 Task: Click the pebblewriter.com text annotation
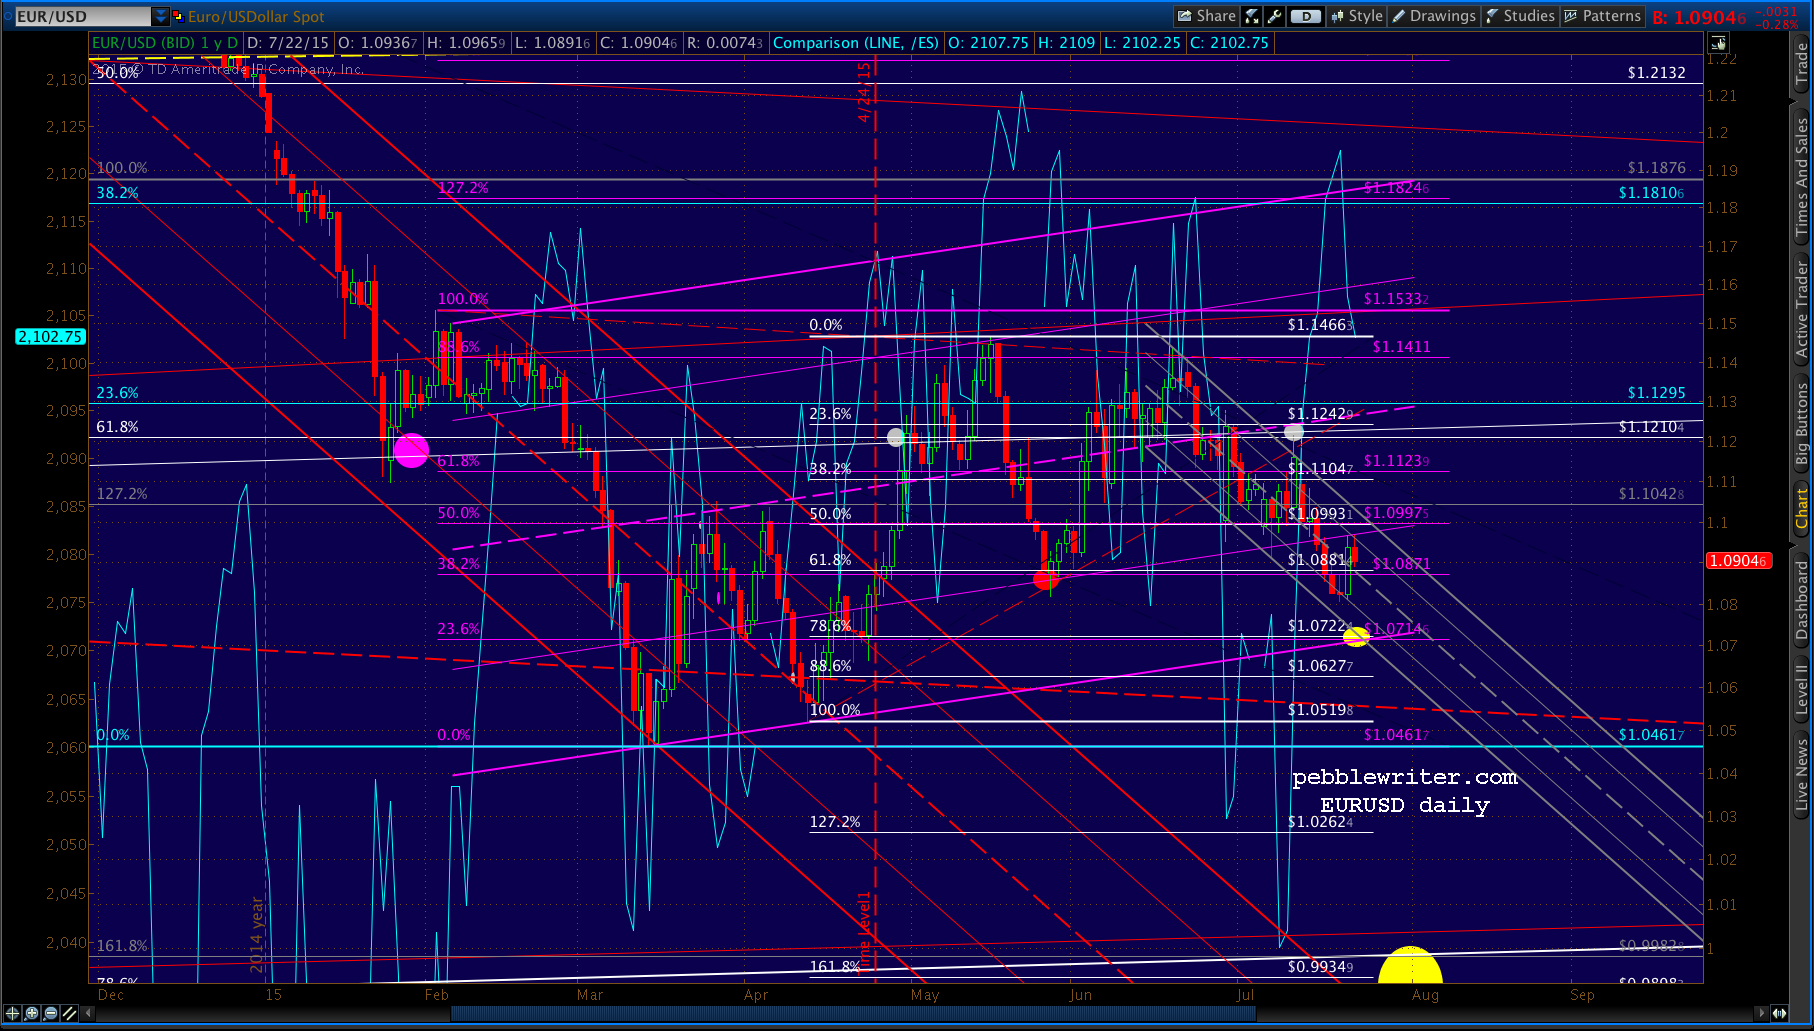tap(1404, 777)
